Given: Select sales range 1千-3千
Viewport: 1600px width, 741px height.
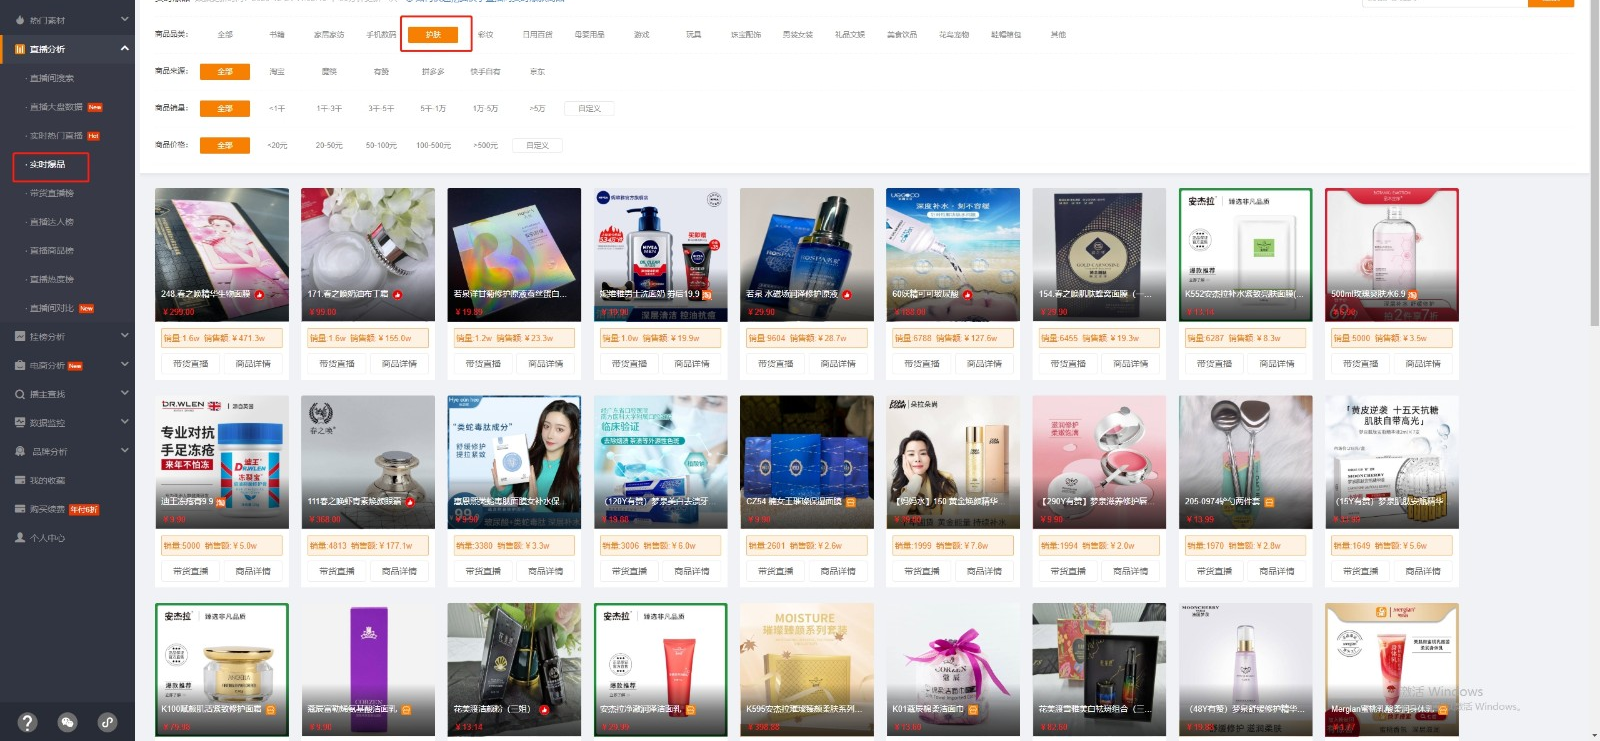Looking at the screenshot, I should pos(329,108).
